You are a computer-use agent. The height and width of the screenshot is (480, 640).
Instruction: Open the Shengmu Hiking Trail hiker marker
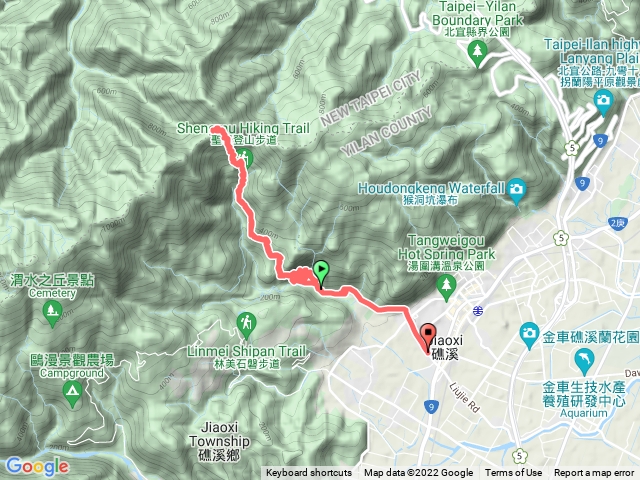(244, 158)
